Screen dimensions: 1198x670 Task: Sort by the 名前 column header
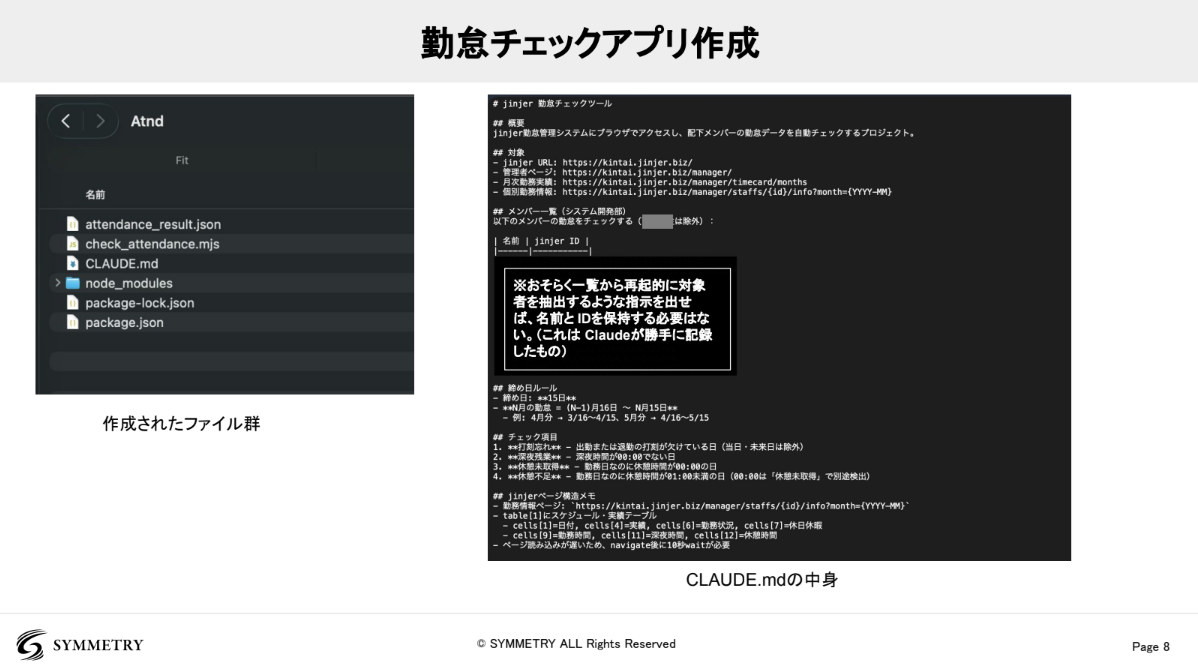(95, 195)
